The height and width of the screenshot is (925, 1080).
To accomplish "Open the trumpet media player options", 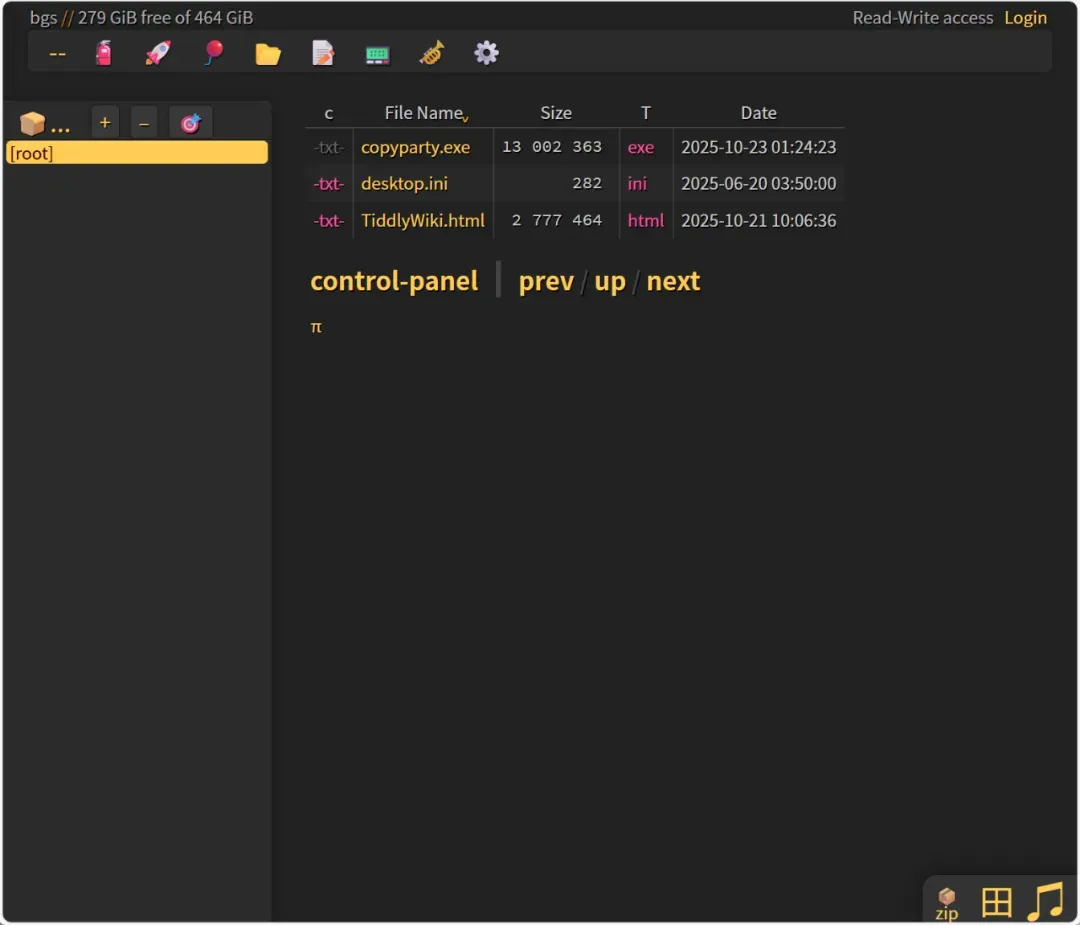I will click(x=432, y=53).
